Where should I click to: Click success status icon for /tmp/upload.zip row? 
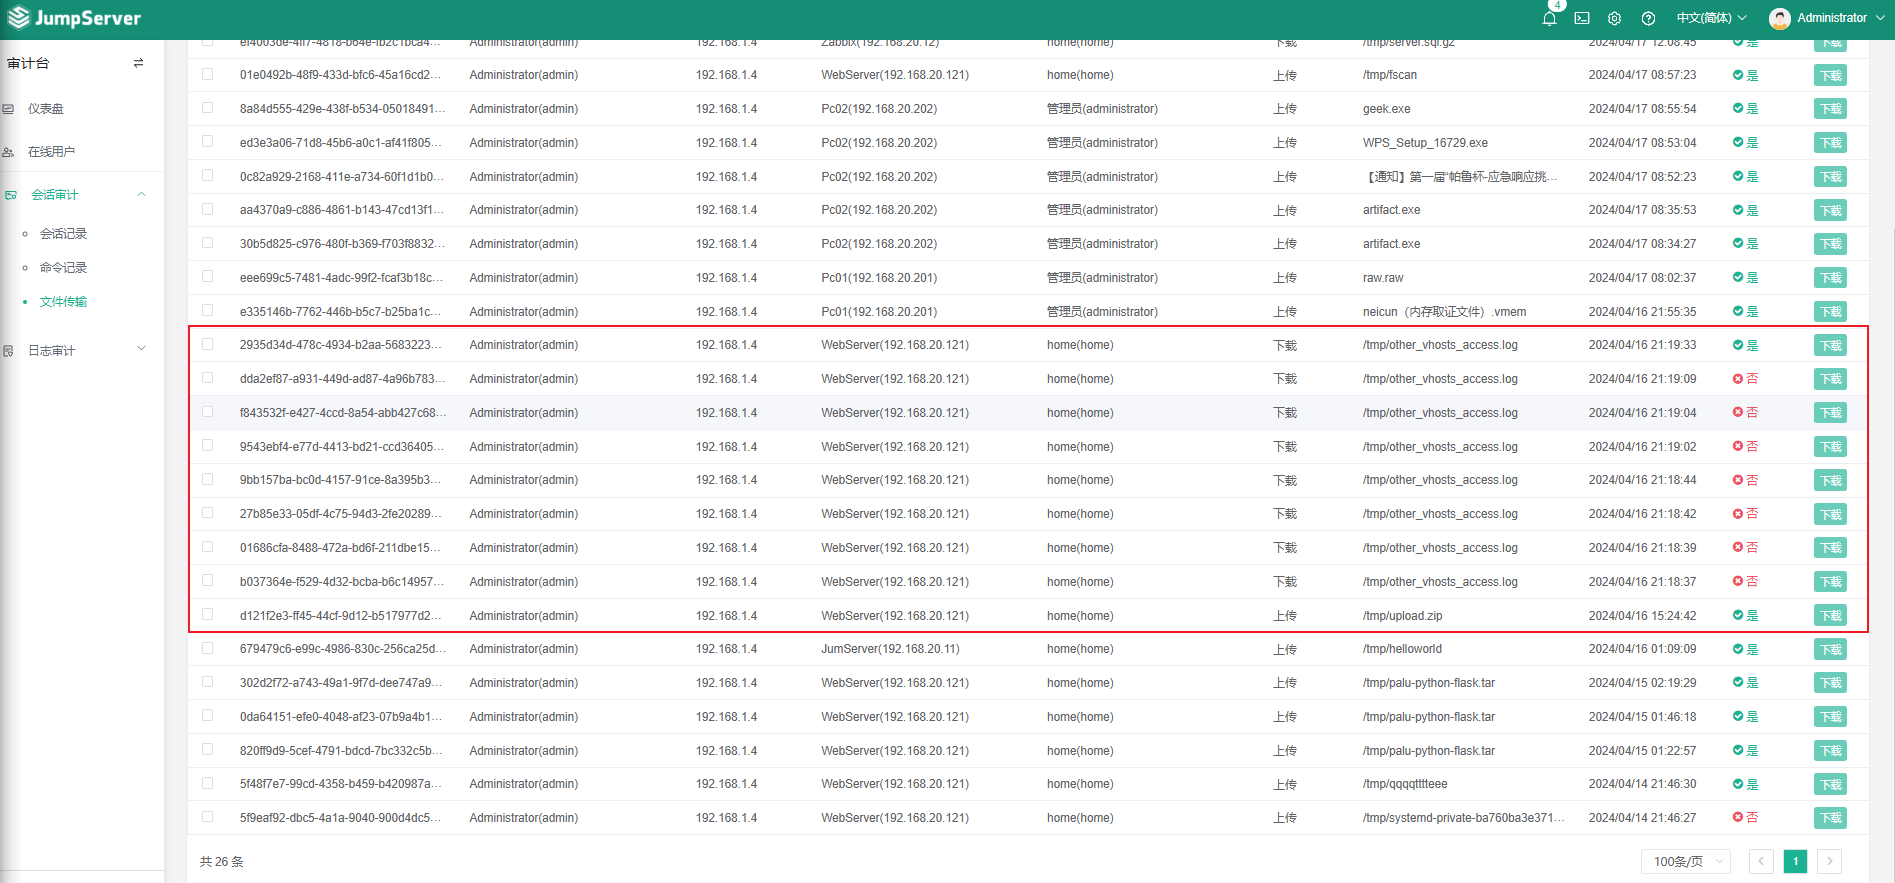[1738, 616]
